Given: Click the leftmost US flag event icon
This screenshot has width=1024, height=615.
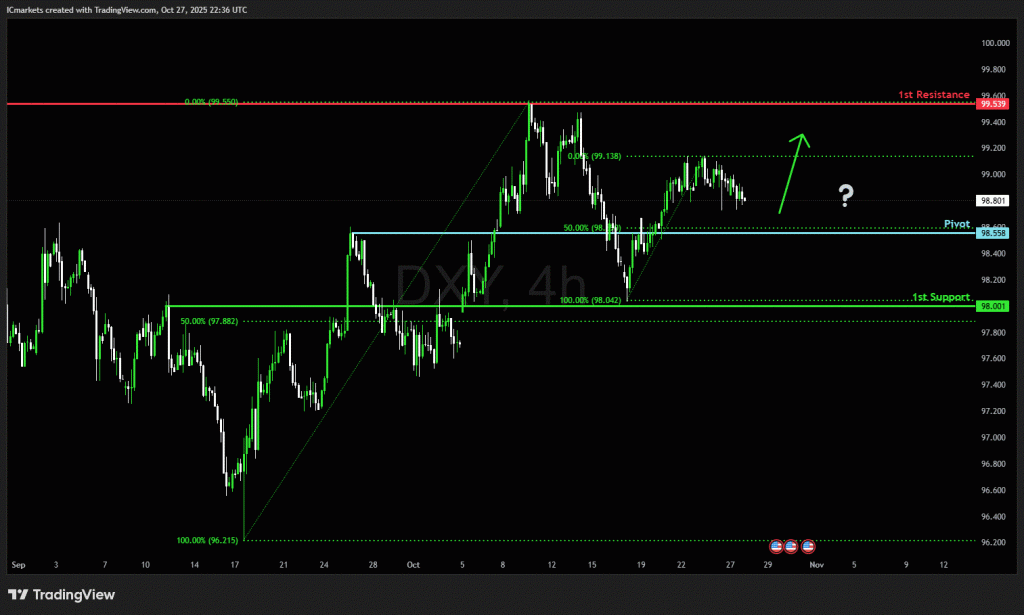Looking at the screenshot, I should point(775,547).
